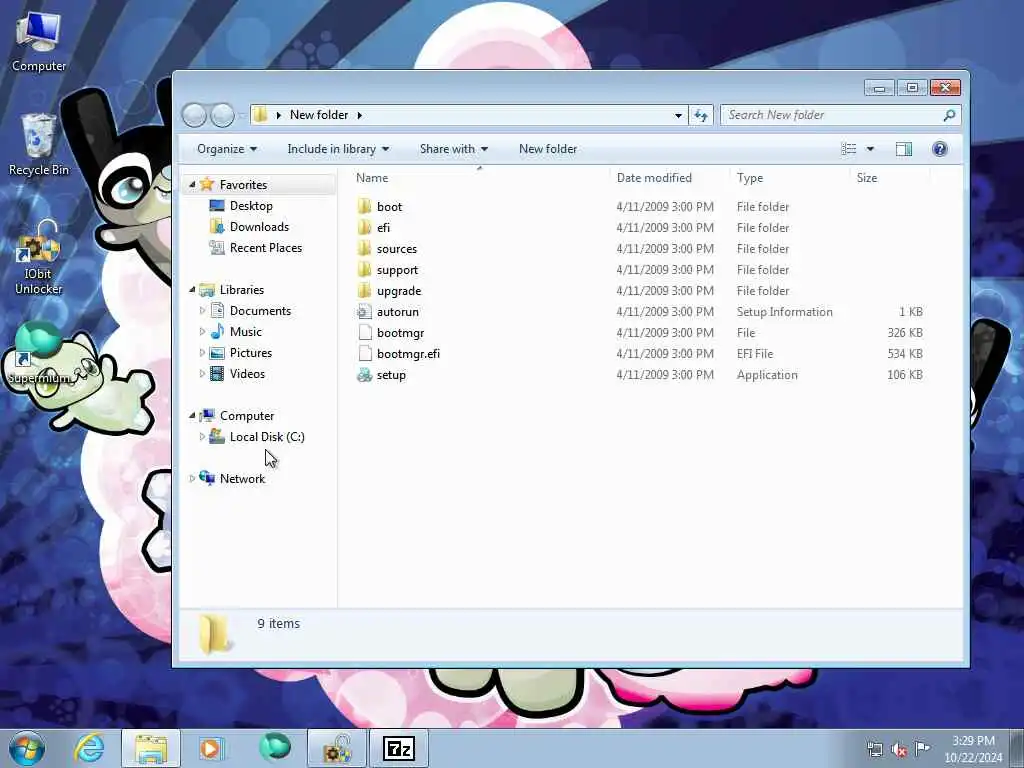Expand the Music library node
1024x768 pixels.
click(x=202, y=332)
